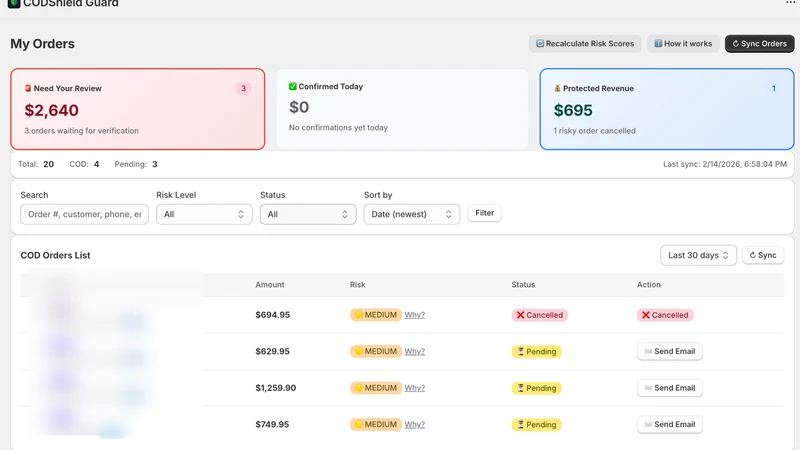The image size is (800, 450).
Task: Click Why? link for the $694.95 order
Action: point(415,315)
